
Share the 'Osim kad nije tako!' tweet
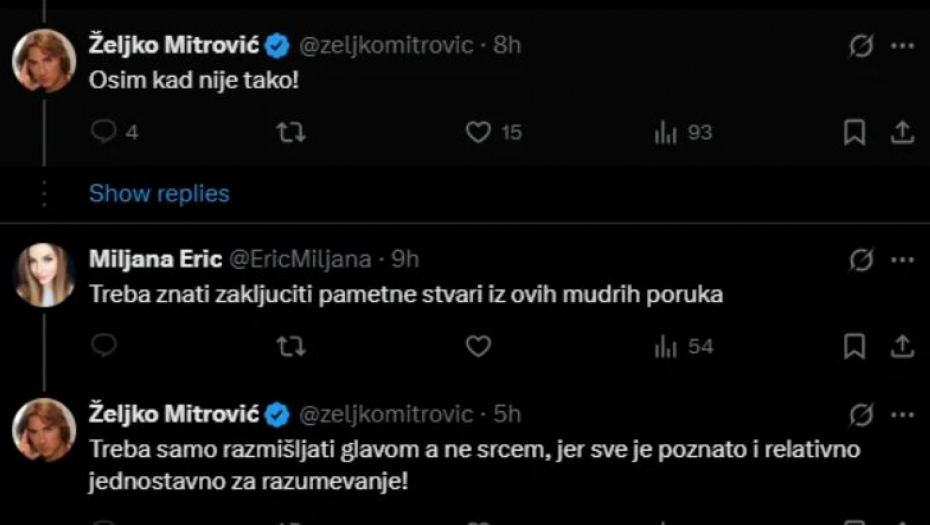pyautogui.click(x=902, y=132)
